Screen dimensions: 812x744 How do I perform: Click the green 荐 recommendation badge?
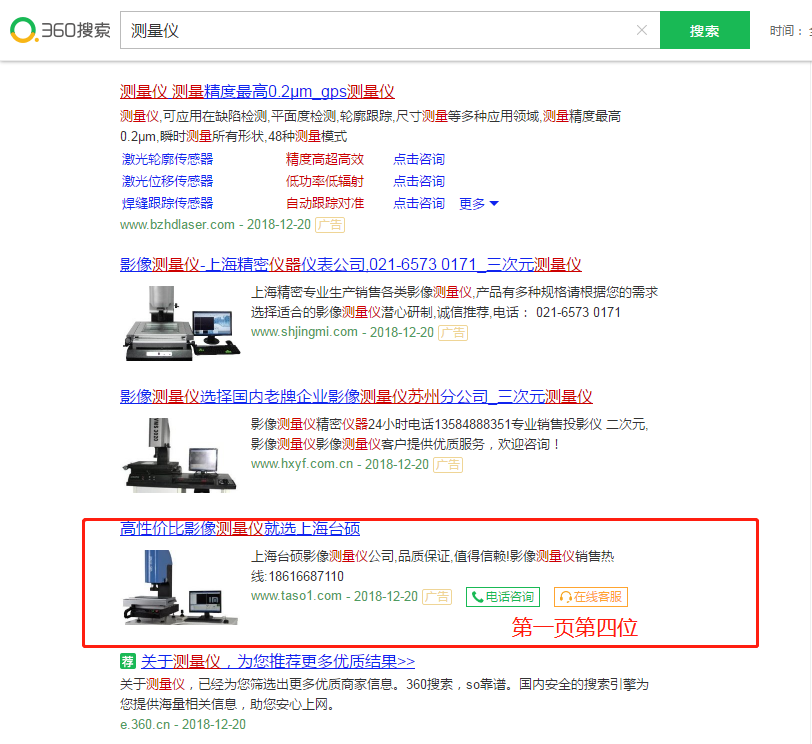pyautogui.click(x=127, y=661)
